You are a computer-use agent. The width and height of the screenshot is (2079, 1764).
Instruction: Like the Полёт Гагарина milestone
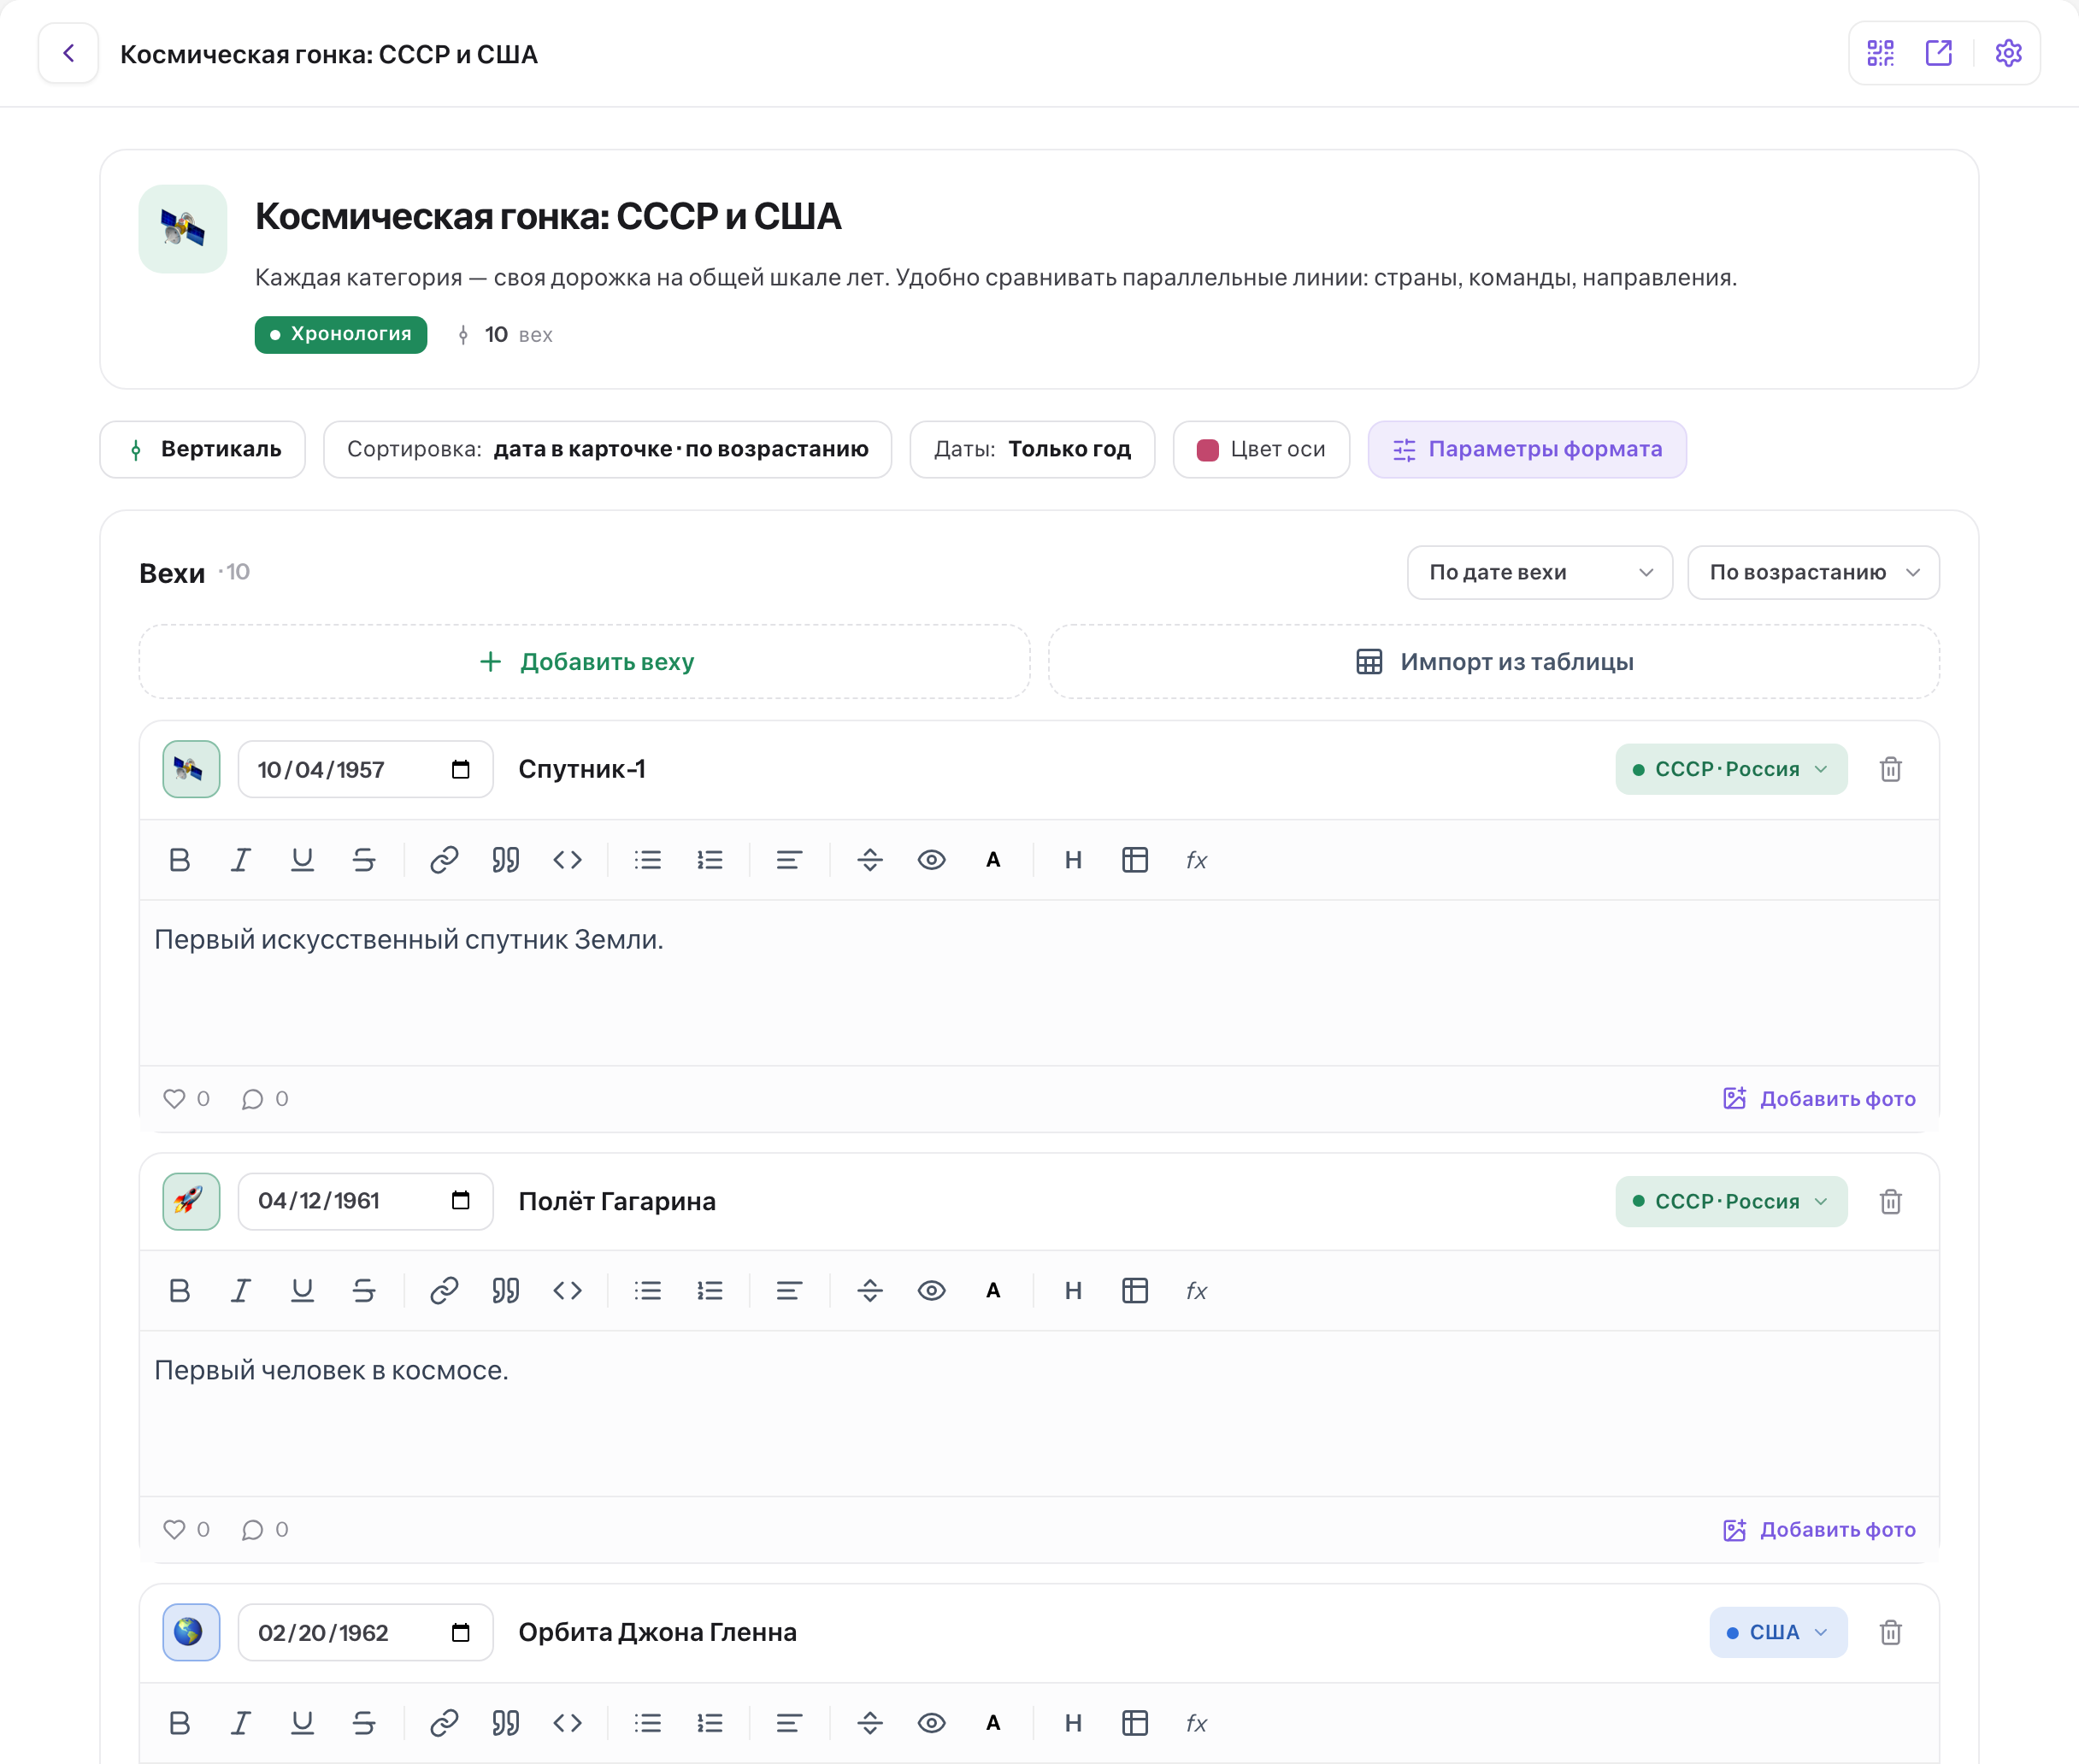tap(186, 1529)
